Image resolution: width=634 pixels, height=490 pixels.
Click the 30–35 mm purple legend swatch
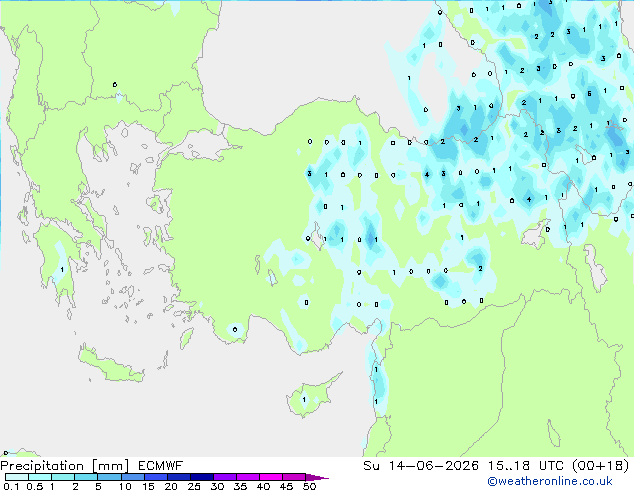pos(225,477)
